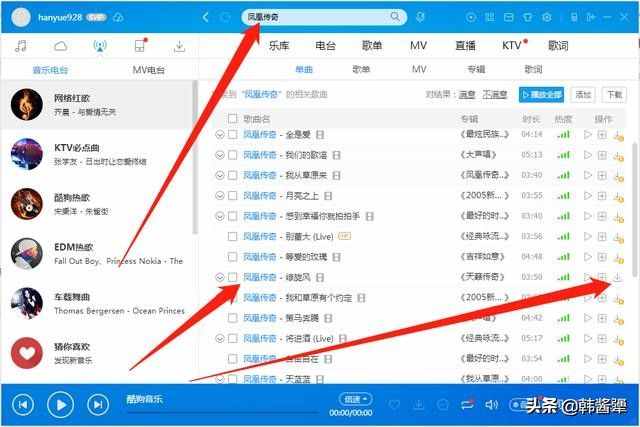The height and width of the screenshot is (427, 640).
Task: Download the song 全是爱
Action: (618, 134)
